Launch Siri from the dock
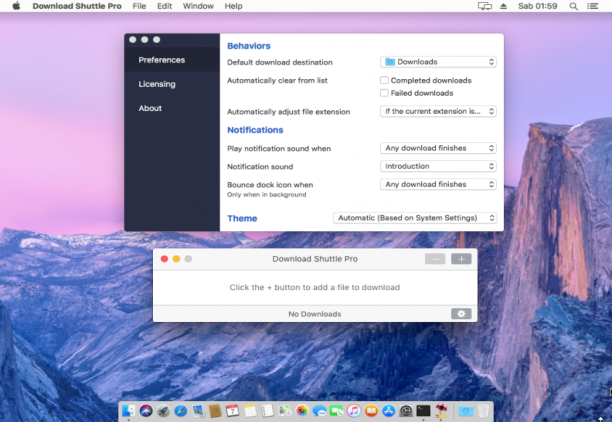This screenshot has height=422, width=612. (146, 411)
